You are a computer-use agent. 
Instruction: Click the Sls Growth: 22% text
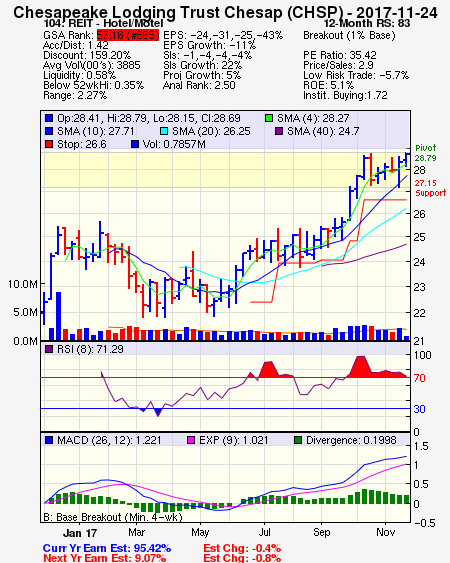(203, 65)
